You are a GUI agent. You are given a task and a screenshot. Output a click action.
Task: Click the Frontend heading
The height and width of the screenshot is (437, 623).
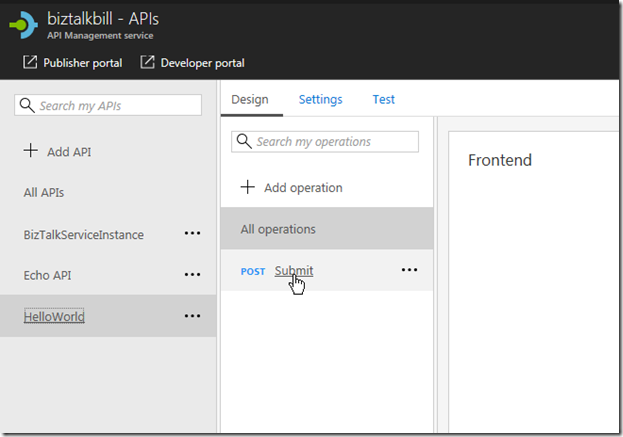coord(500,160)
